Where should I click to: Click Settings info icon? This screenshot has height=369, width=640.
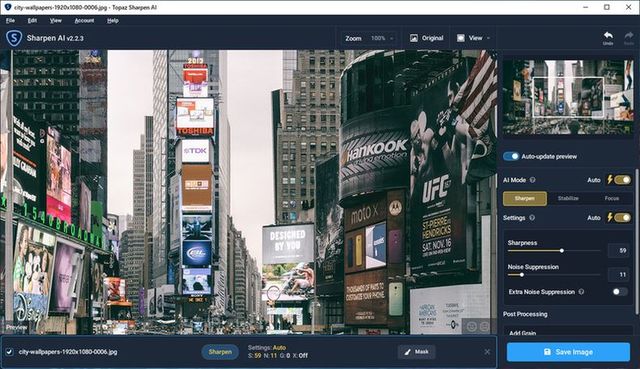(x=532, y=218)
